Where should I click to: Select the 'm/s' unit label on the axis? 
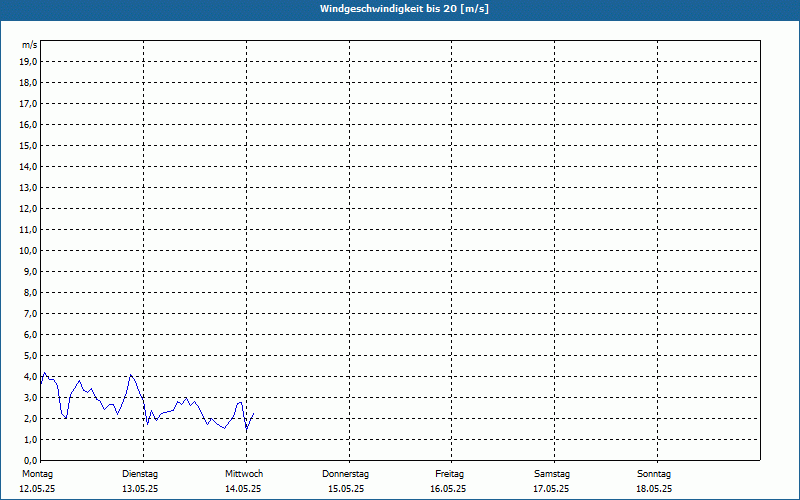30,45
